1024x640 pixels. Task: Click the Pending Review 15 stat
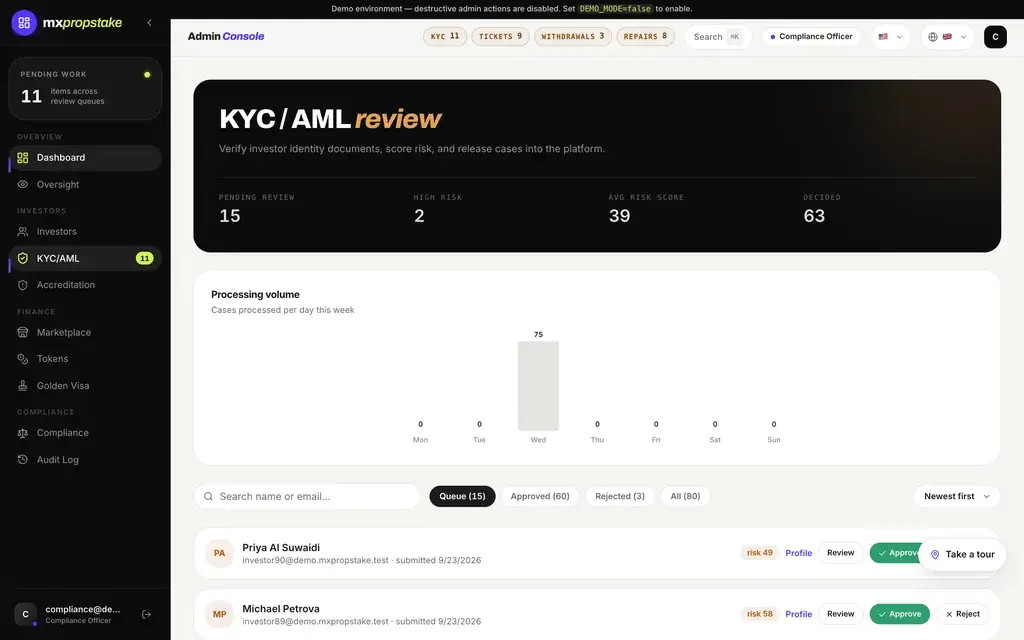pyautogui.click(x=257, y=209)
